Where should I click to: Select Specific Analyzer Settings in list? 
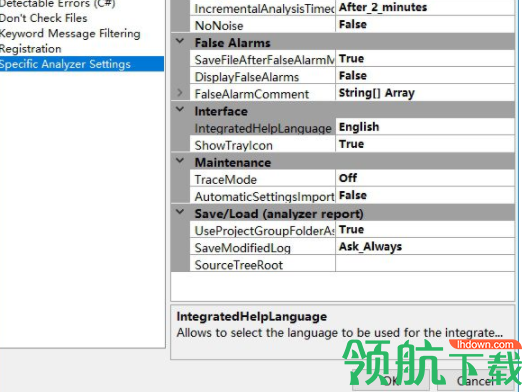pos(82,64)
